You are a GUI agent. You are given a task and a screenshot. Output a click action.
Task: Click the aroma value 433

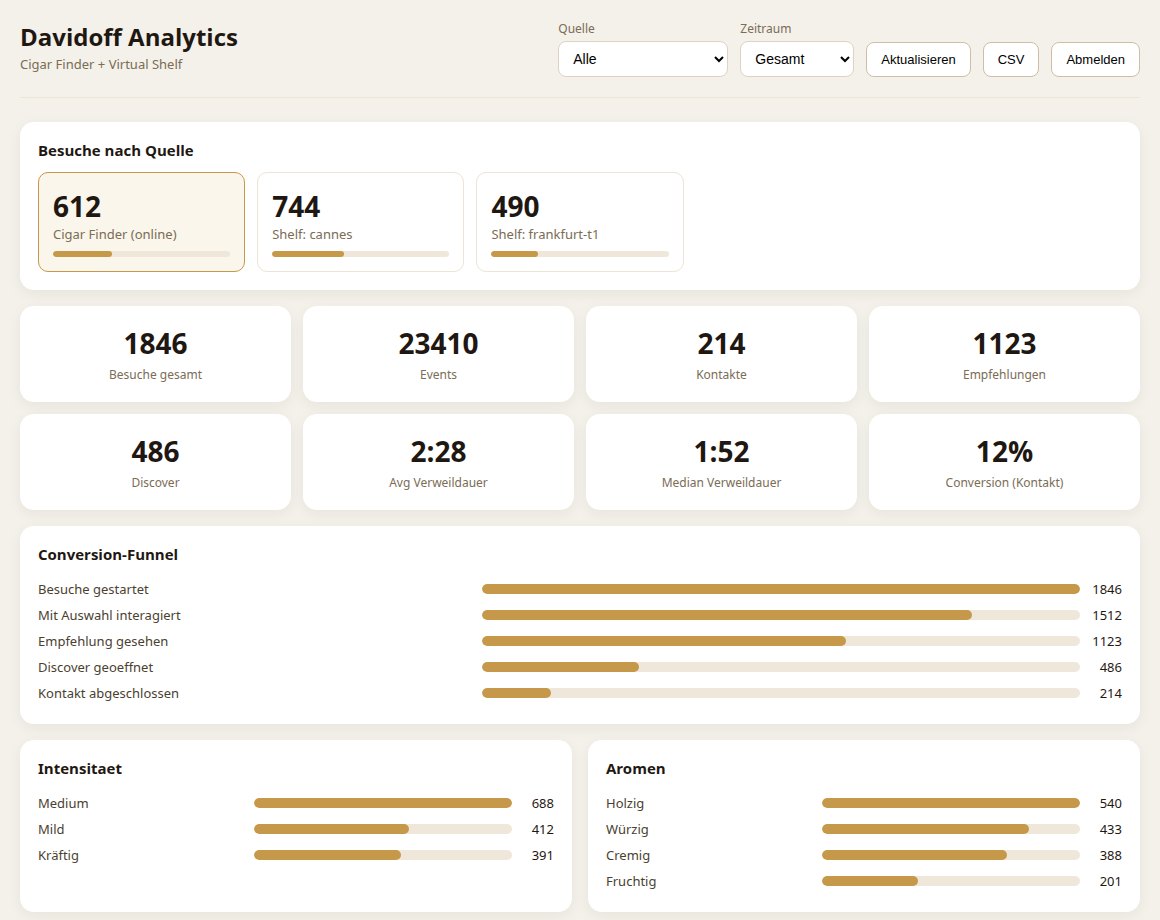click(1110, 829)
